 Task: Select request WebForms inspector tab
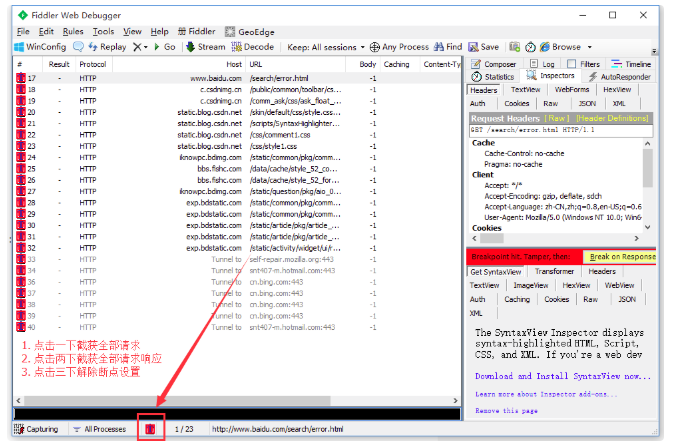(572, 89)
